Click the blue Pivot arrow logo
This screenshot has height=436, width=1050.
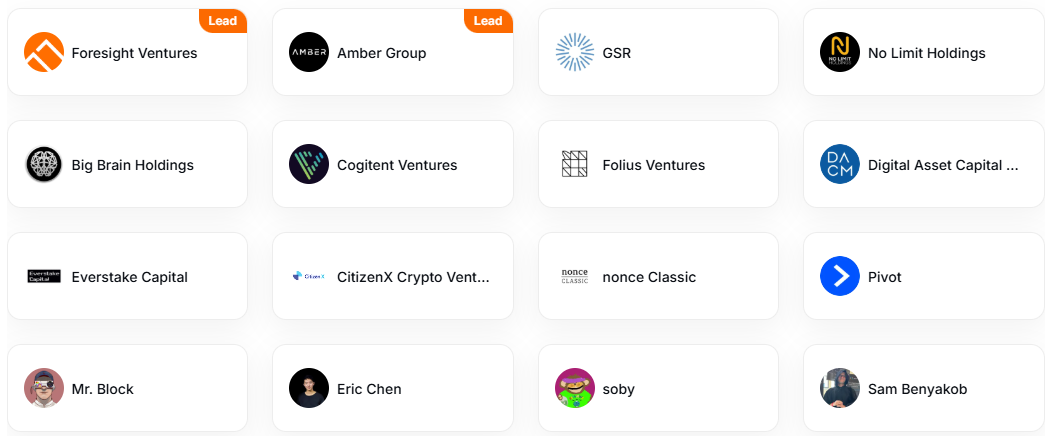coord(840,276)
